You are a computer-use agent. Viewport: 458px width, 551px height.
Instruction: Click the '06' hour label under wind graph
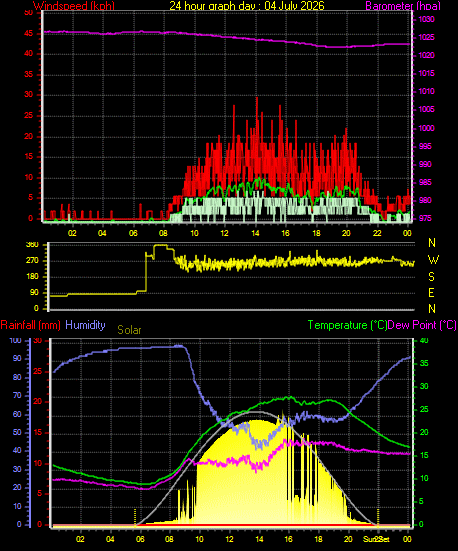pos(133,233)
